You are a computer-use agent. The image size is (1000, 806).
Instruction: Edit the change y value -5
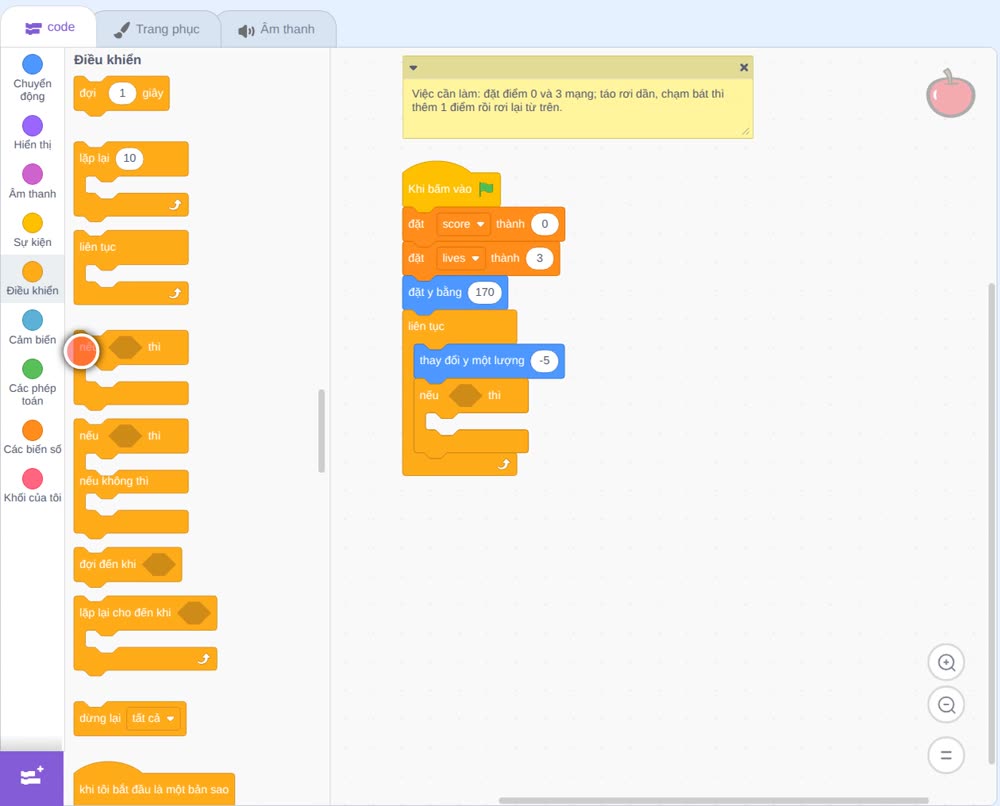click(x=544, y=361)
